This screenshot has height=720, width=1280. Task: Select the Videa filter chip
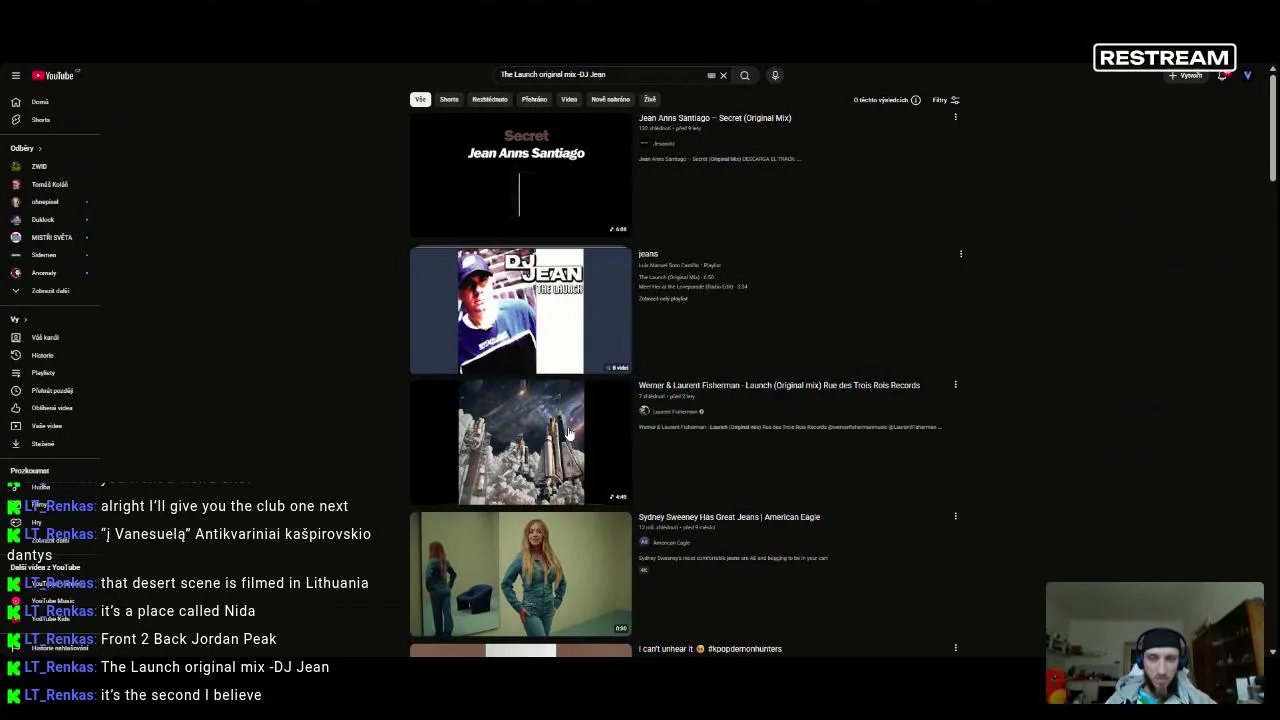569,100
